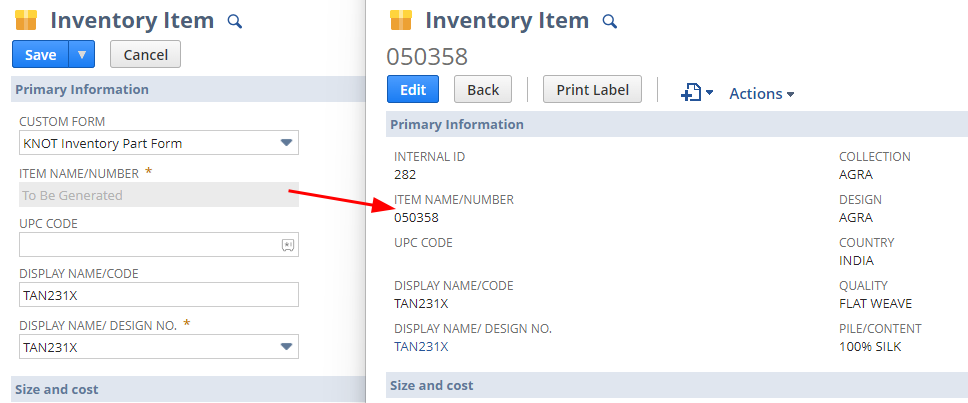Viewport: 968px width, 403px height.
Task: Click the package icon above item 050358
Action: (x=401, y=20)
